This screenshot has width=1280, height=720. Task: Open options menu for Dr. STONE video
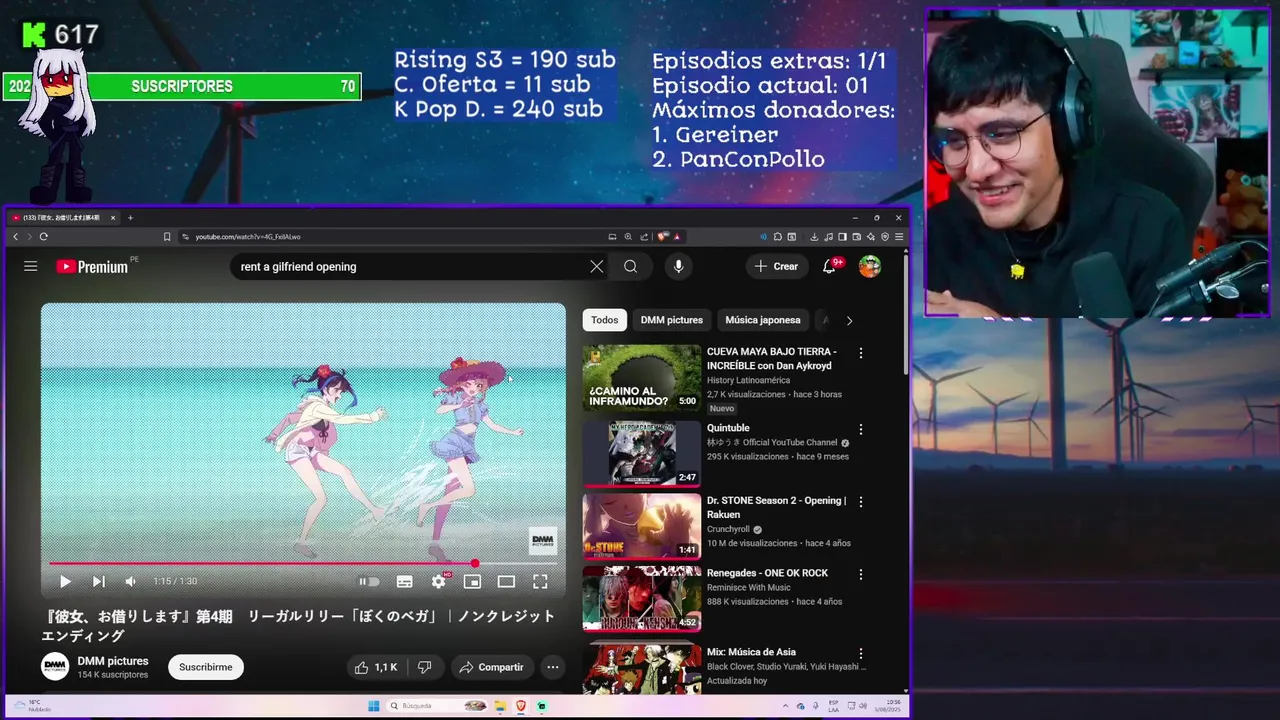[861, 502]
